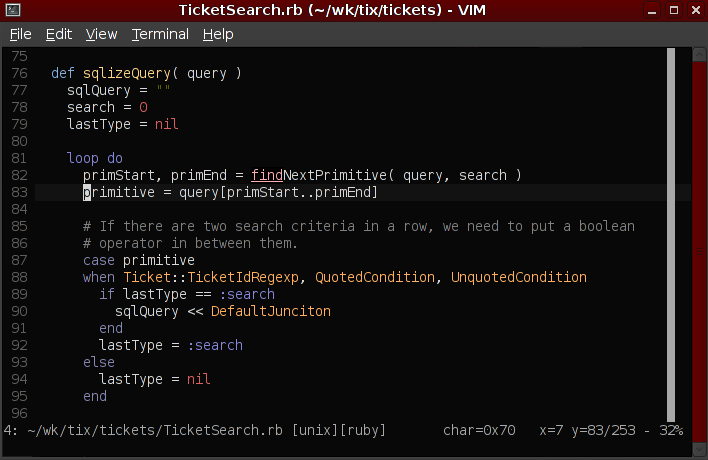Click 'when' keyword on line 88
708x460 pixels.
point(98,277)
